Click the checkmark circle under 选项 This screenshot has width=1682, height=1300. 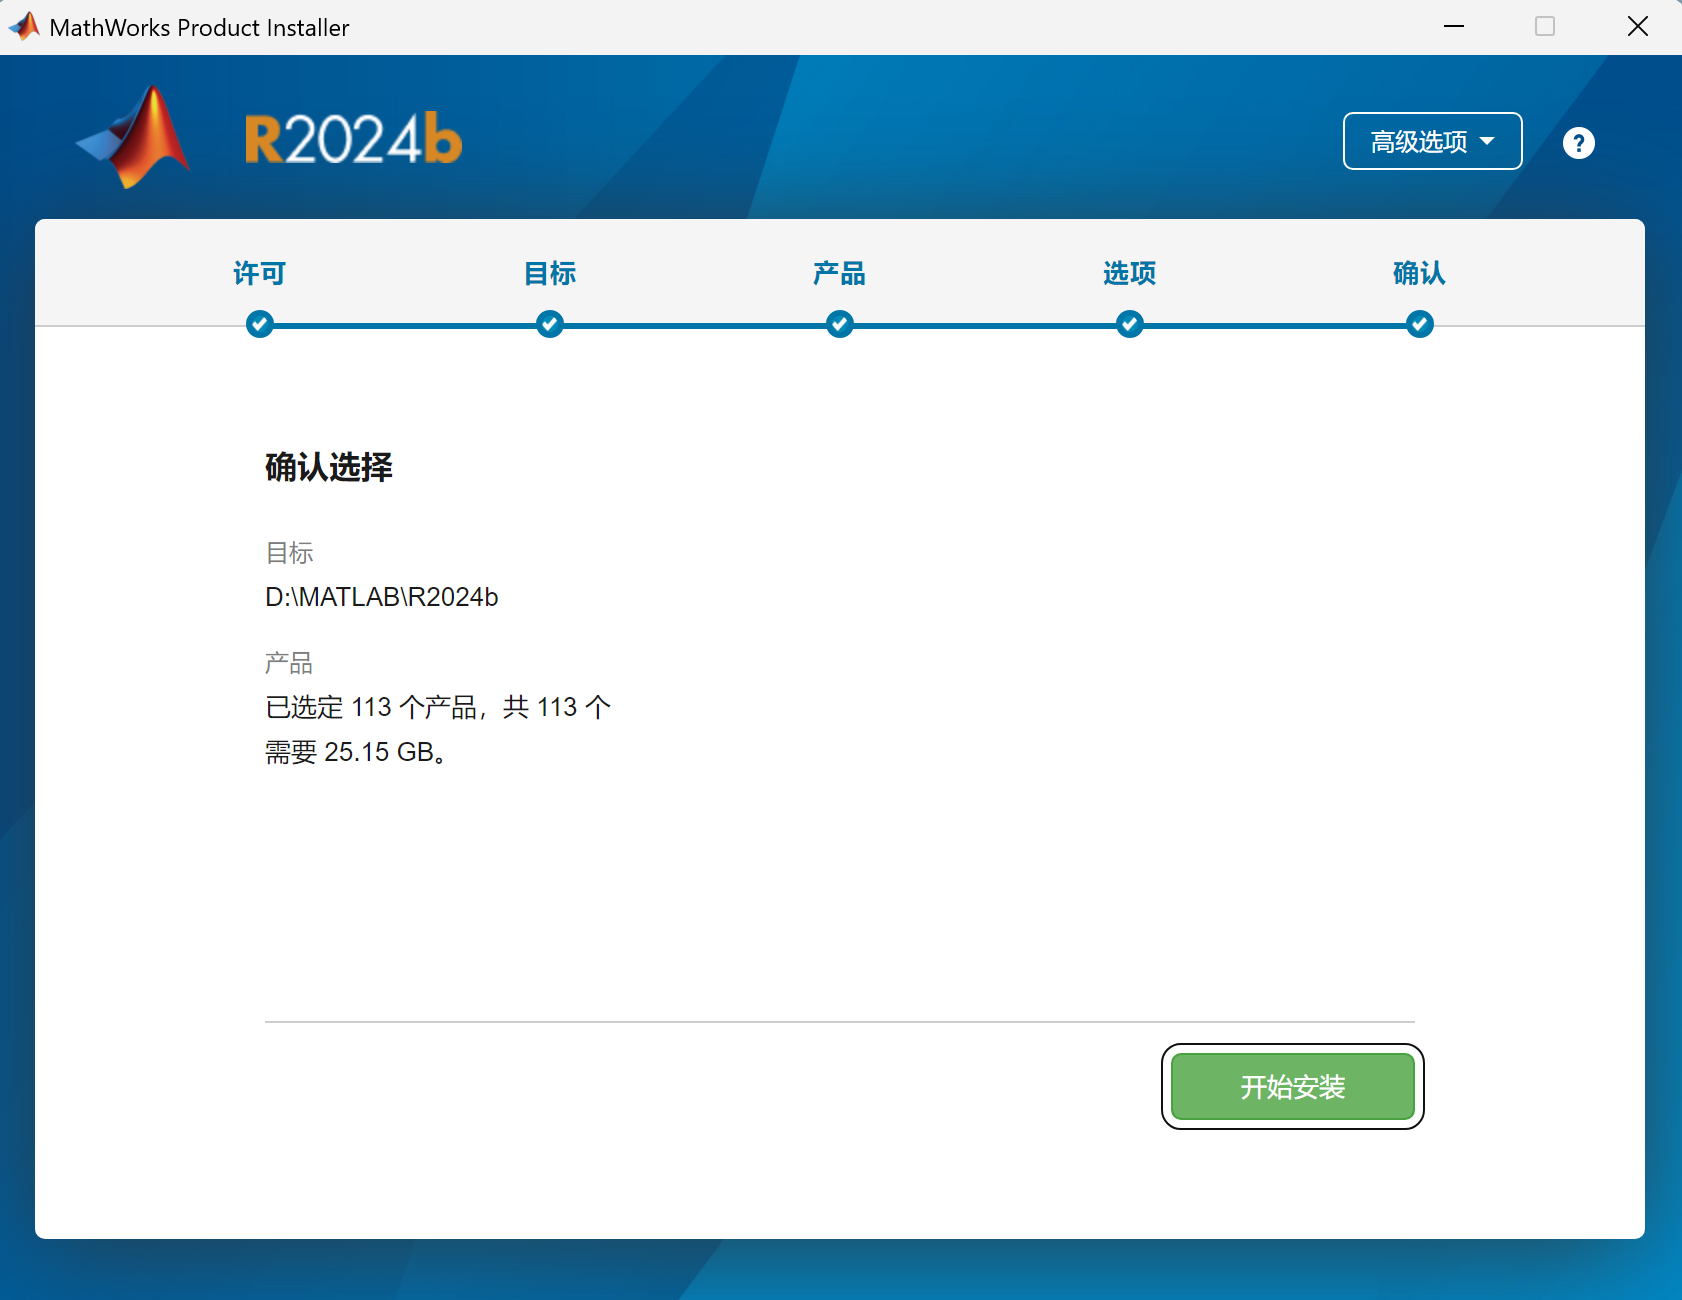[x=1130, y=324]
